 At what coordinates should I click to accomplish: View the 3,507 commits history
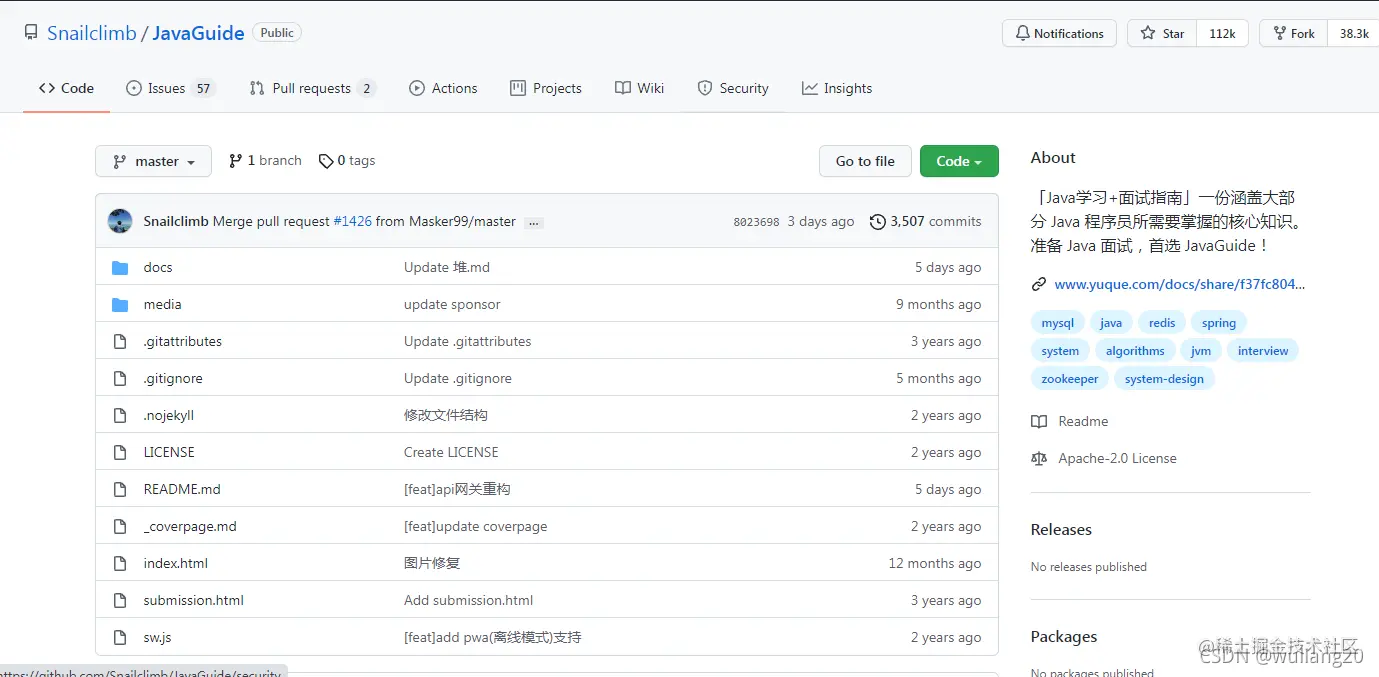925,221
